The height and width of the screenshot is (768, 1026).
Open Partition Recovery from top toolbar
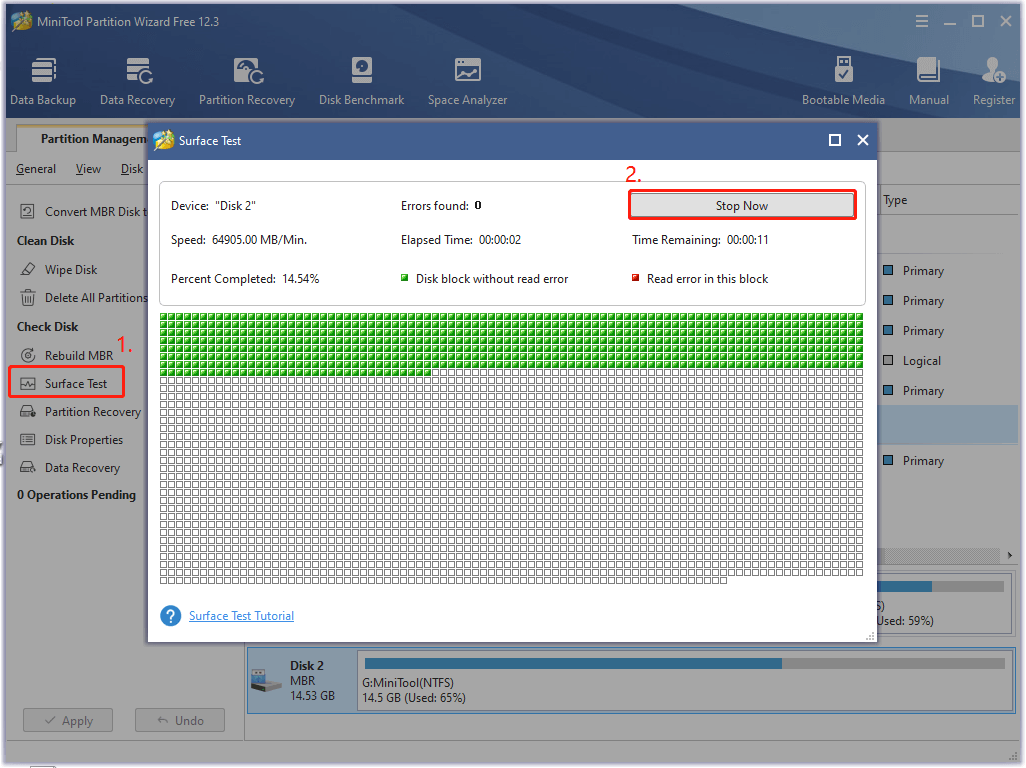point(247,81)
